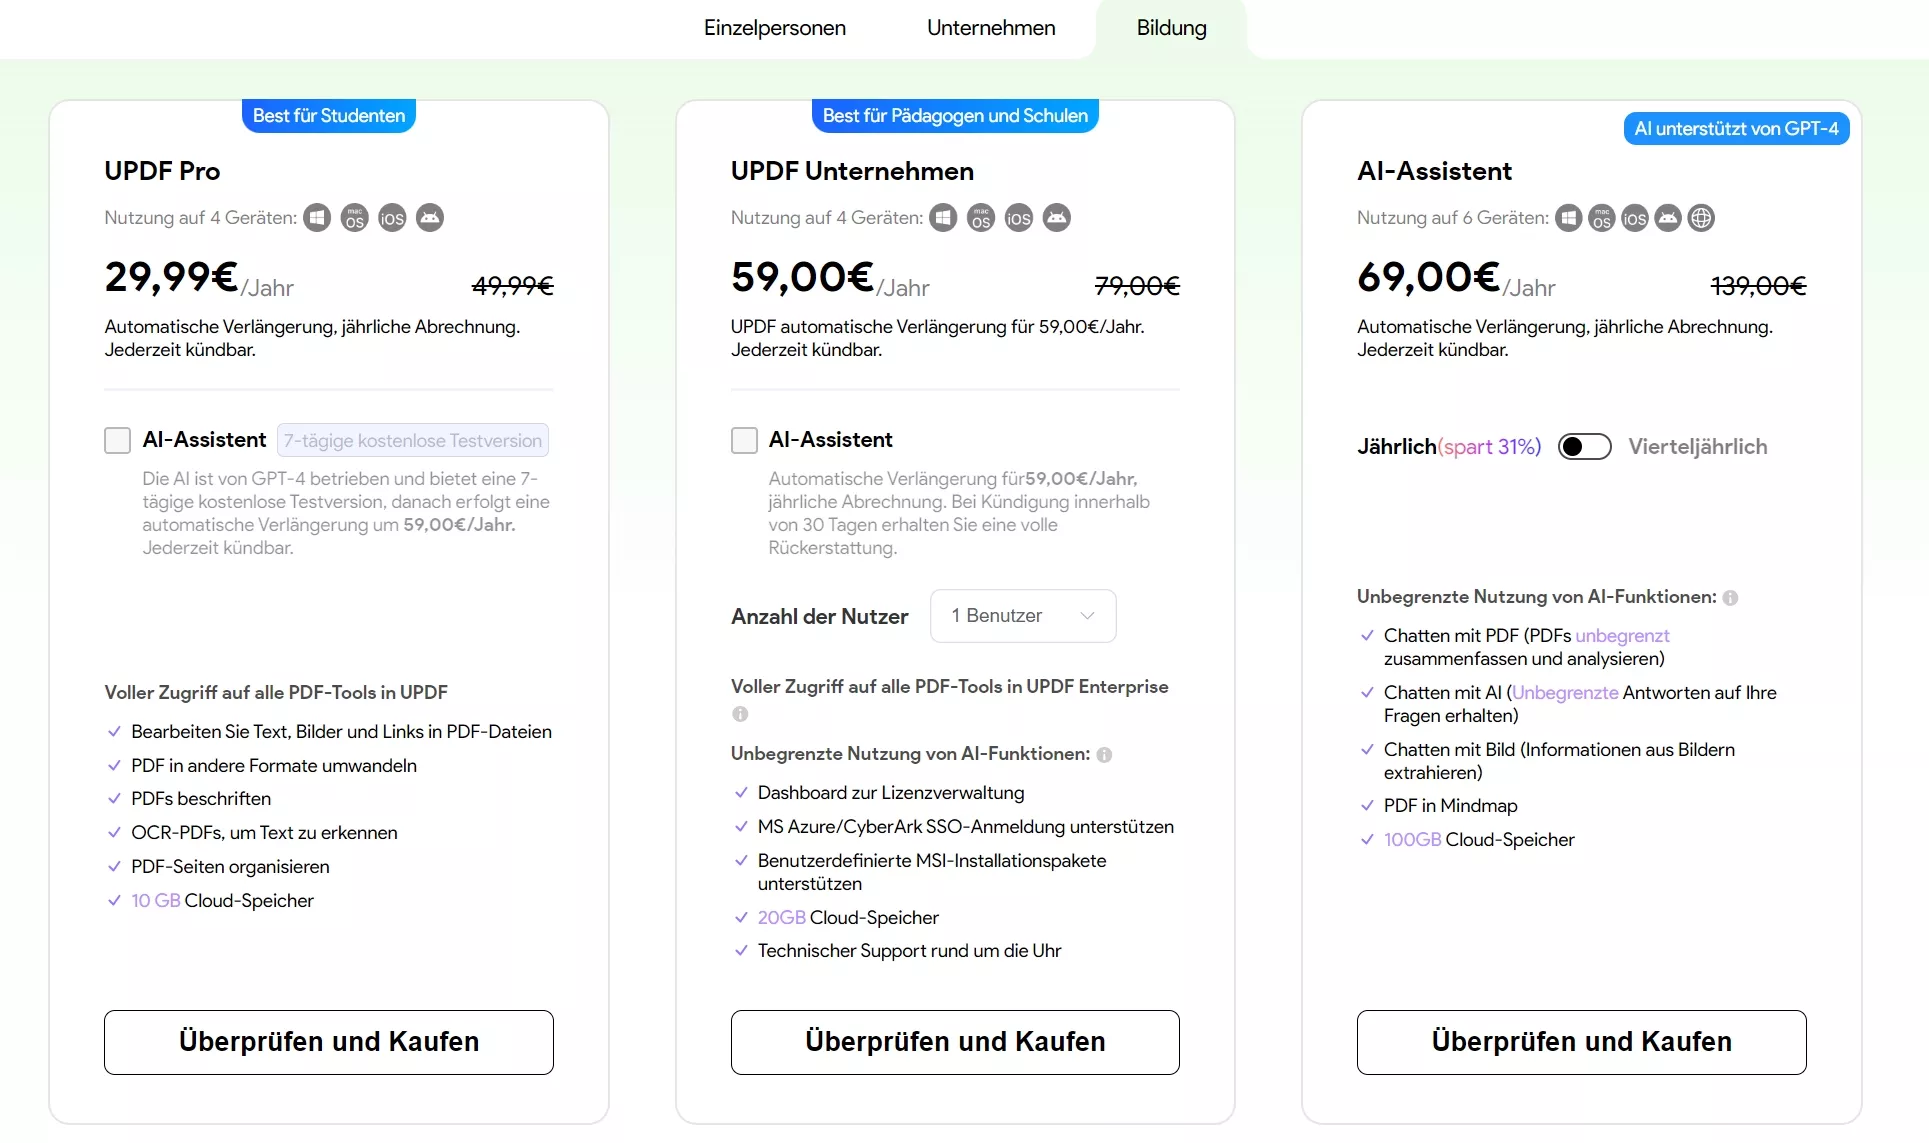
Task: Click the spart 31% savings label
Action: click(x=1491, y=446)
